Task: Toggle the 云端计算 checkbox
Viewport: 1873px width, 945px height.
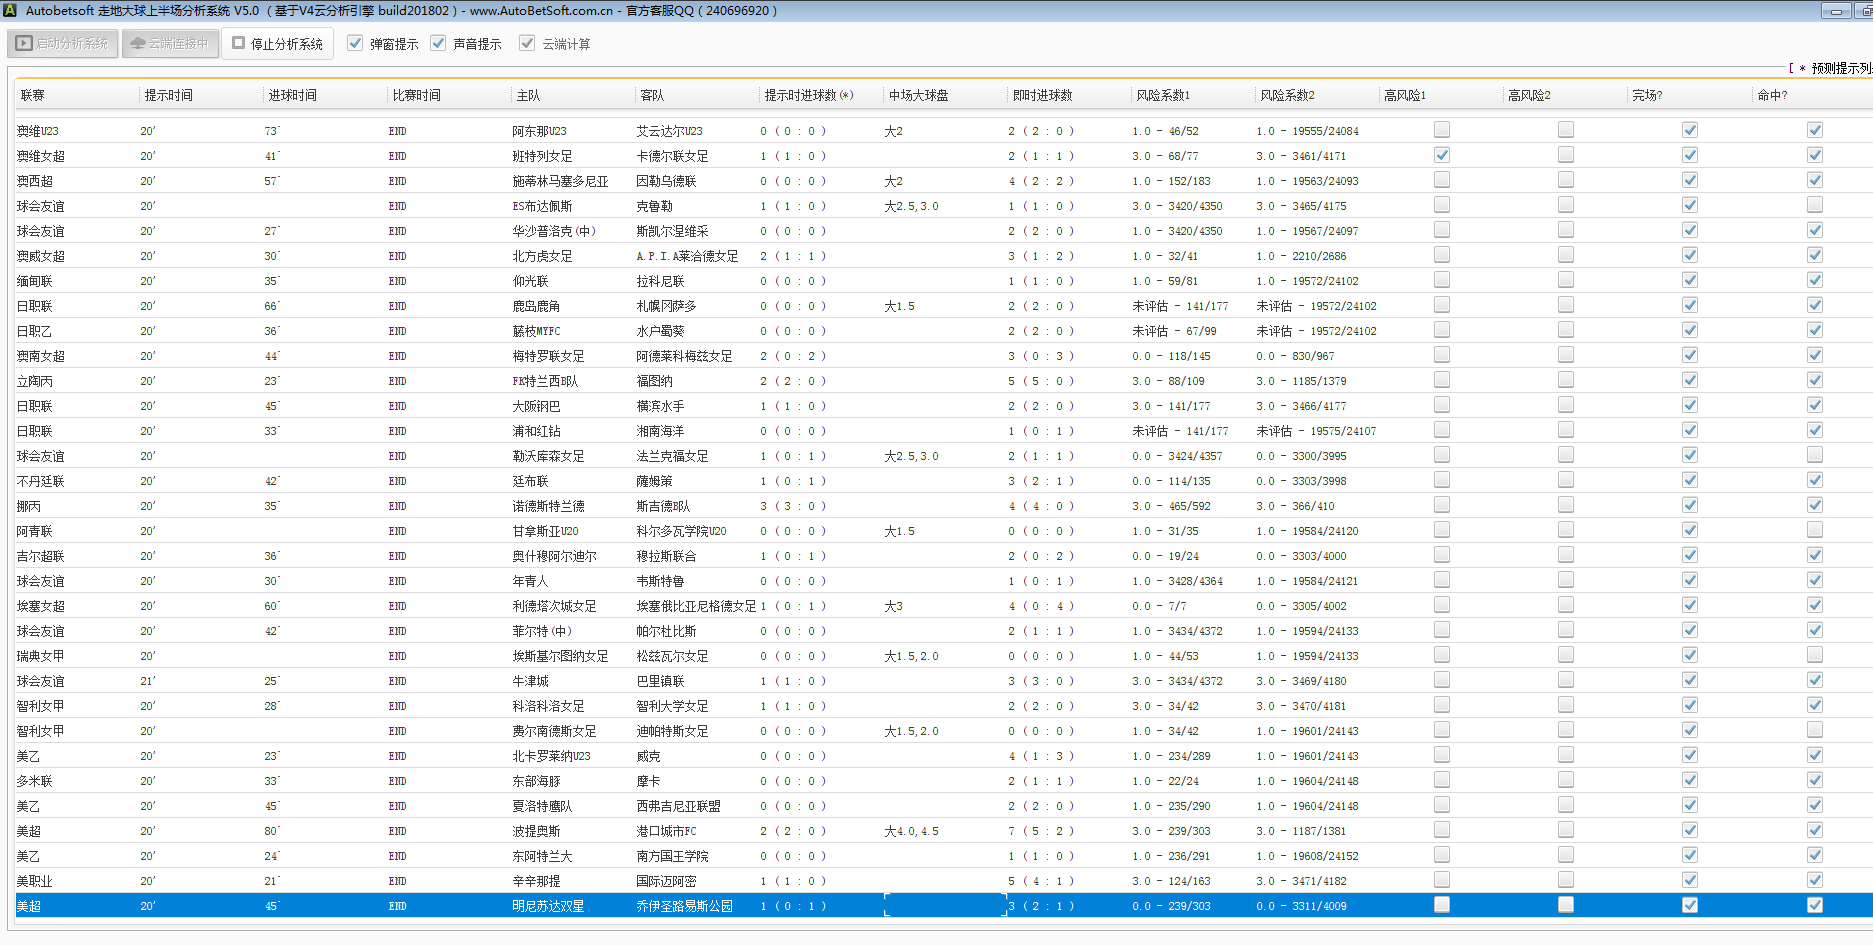Action: tap(527, 43)
